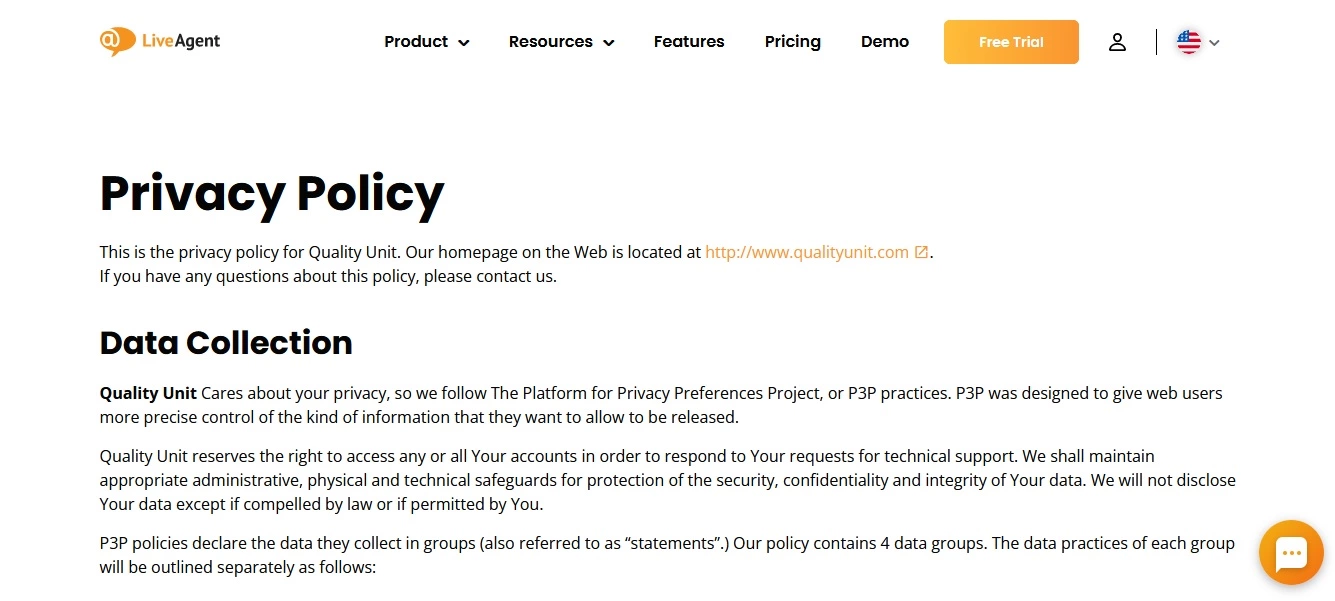Select Demo from the navigation bar

(884, 41)
